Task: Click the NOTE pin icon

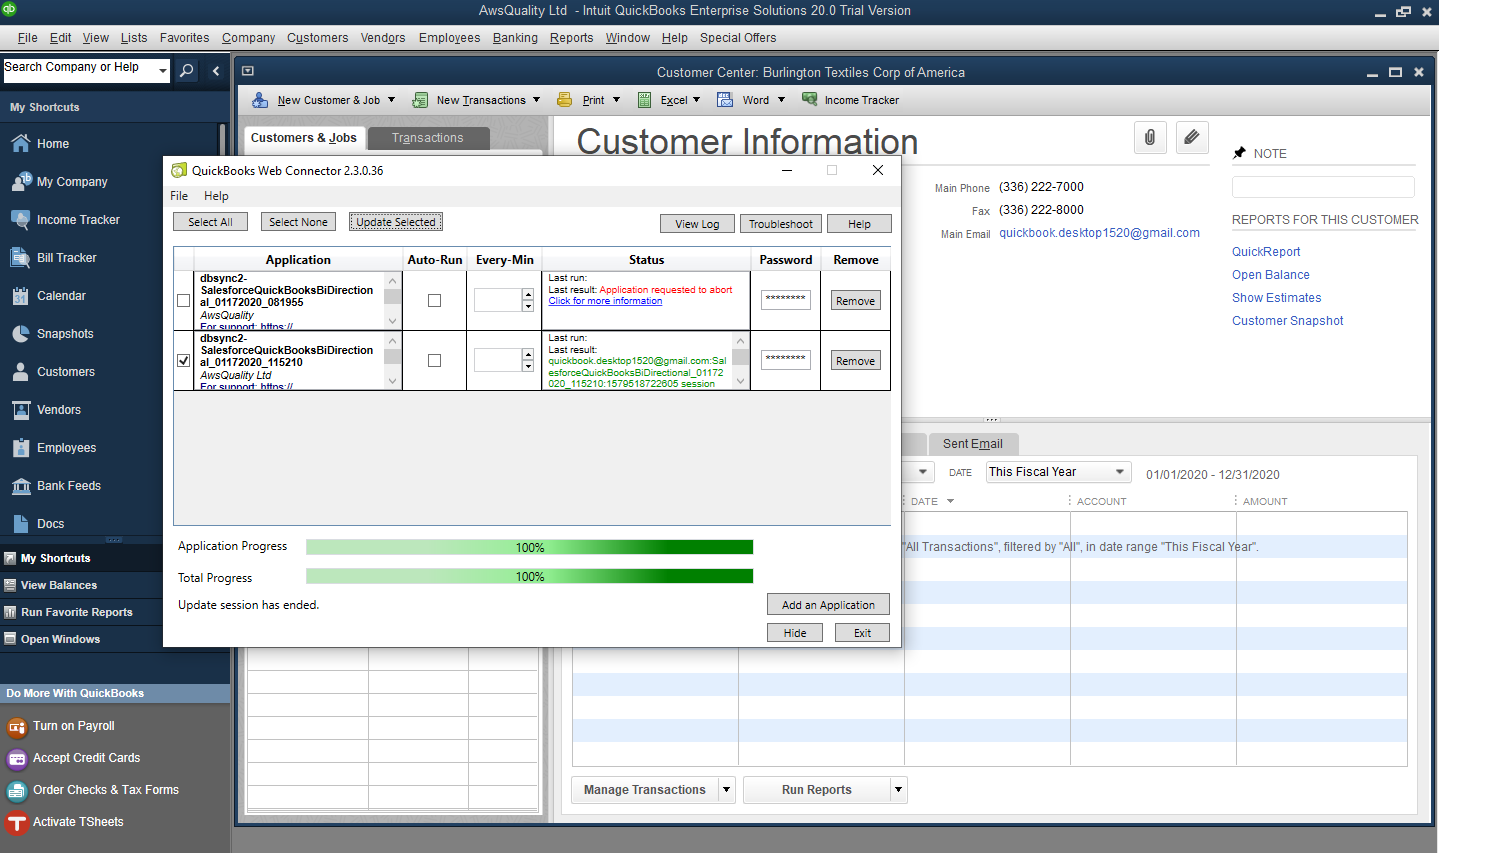Action: tap(1239, 153)
